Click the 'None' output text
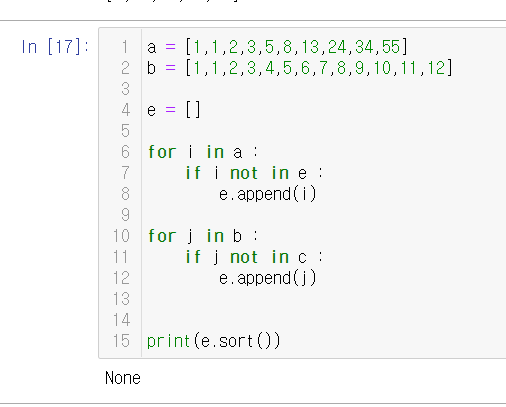506x407 pixels. (123, 378)
